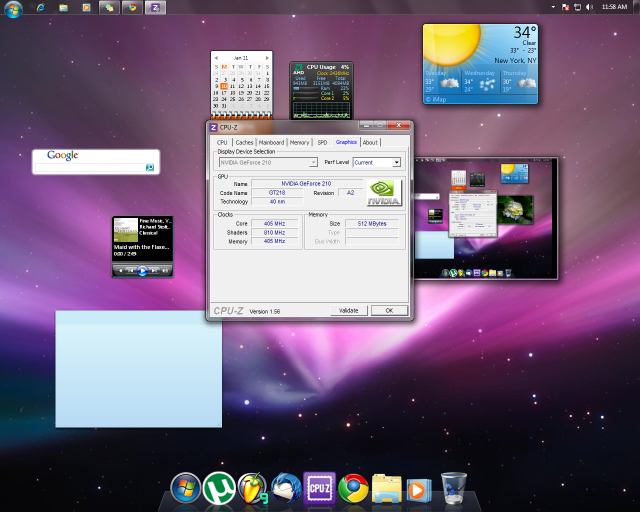This screenshot has height=512, width=640.
Task: Click the album art in media gadget
Action: click(126, 230)
